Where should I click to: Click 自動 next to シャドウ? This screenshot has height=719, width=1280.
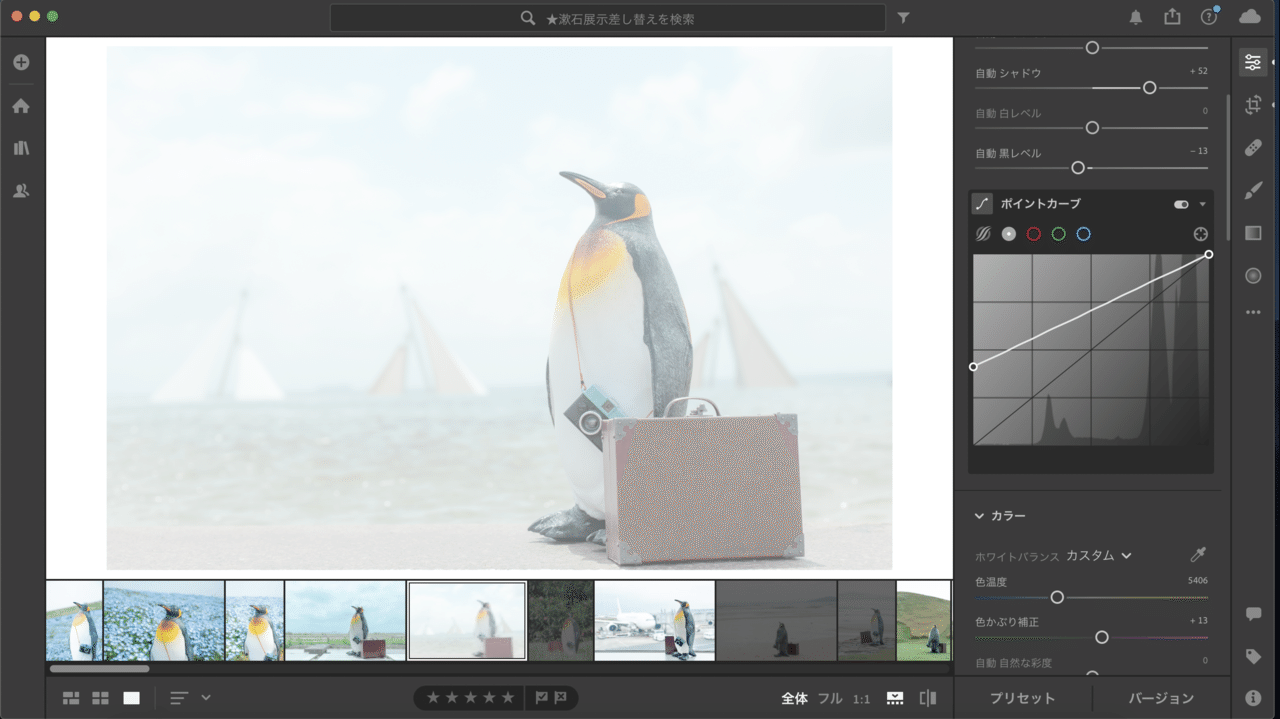[x=985, y=73]
